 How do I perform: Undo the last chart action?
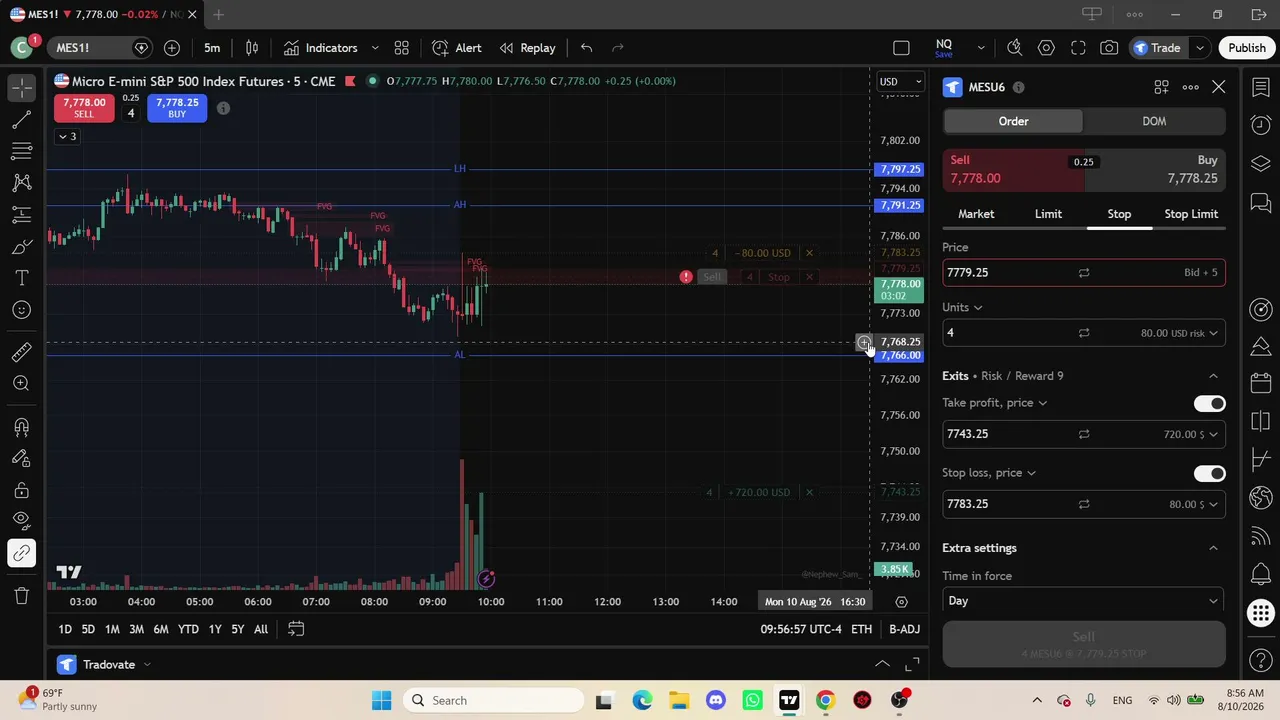[586, 48]
